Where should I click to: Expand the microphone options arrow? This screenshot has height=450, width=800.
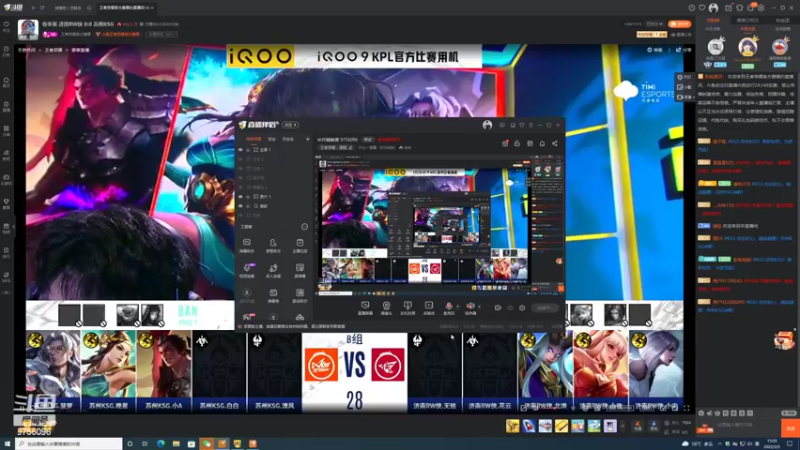[457, 307]
